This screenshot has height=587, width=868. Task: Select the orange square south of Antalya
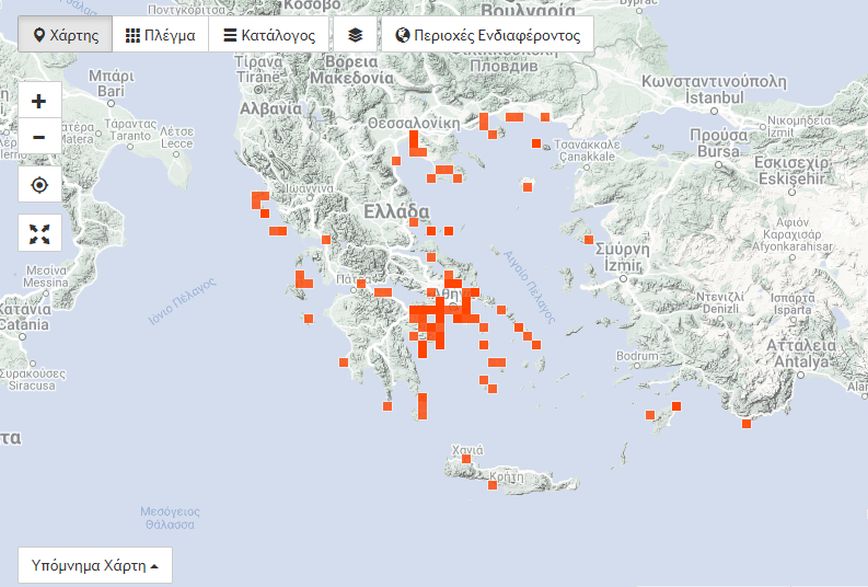click(746, 423)
